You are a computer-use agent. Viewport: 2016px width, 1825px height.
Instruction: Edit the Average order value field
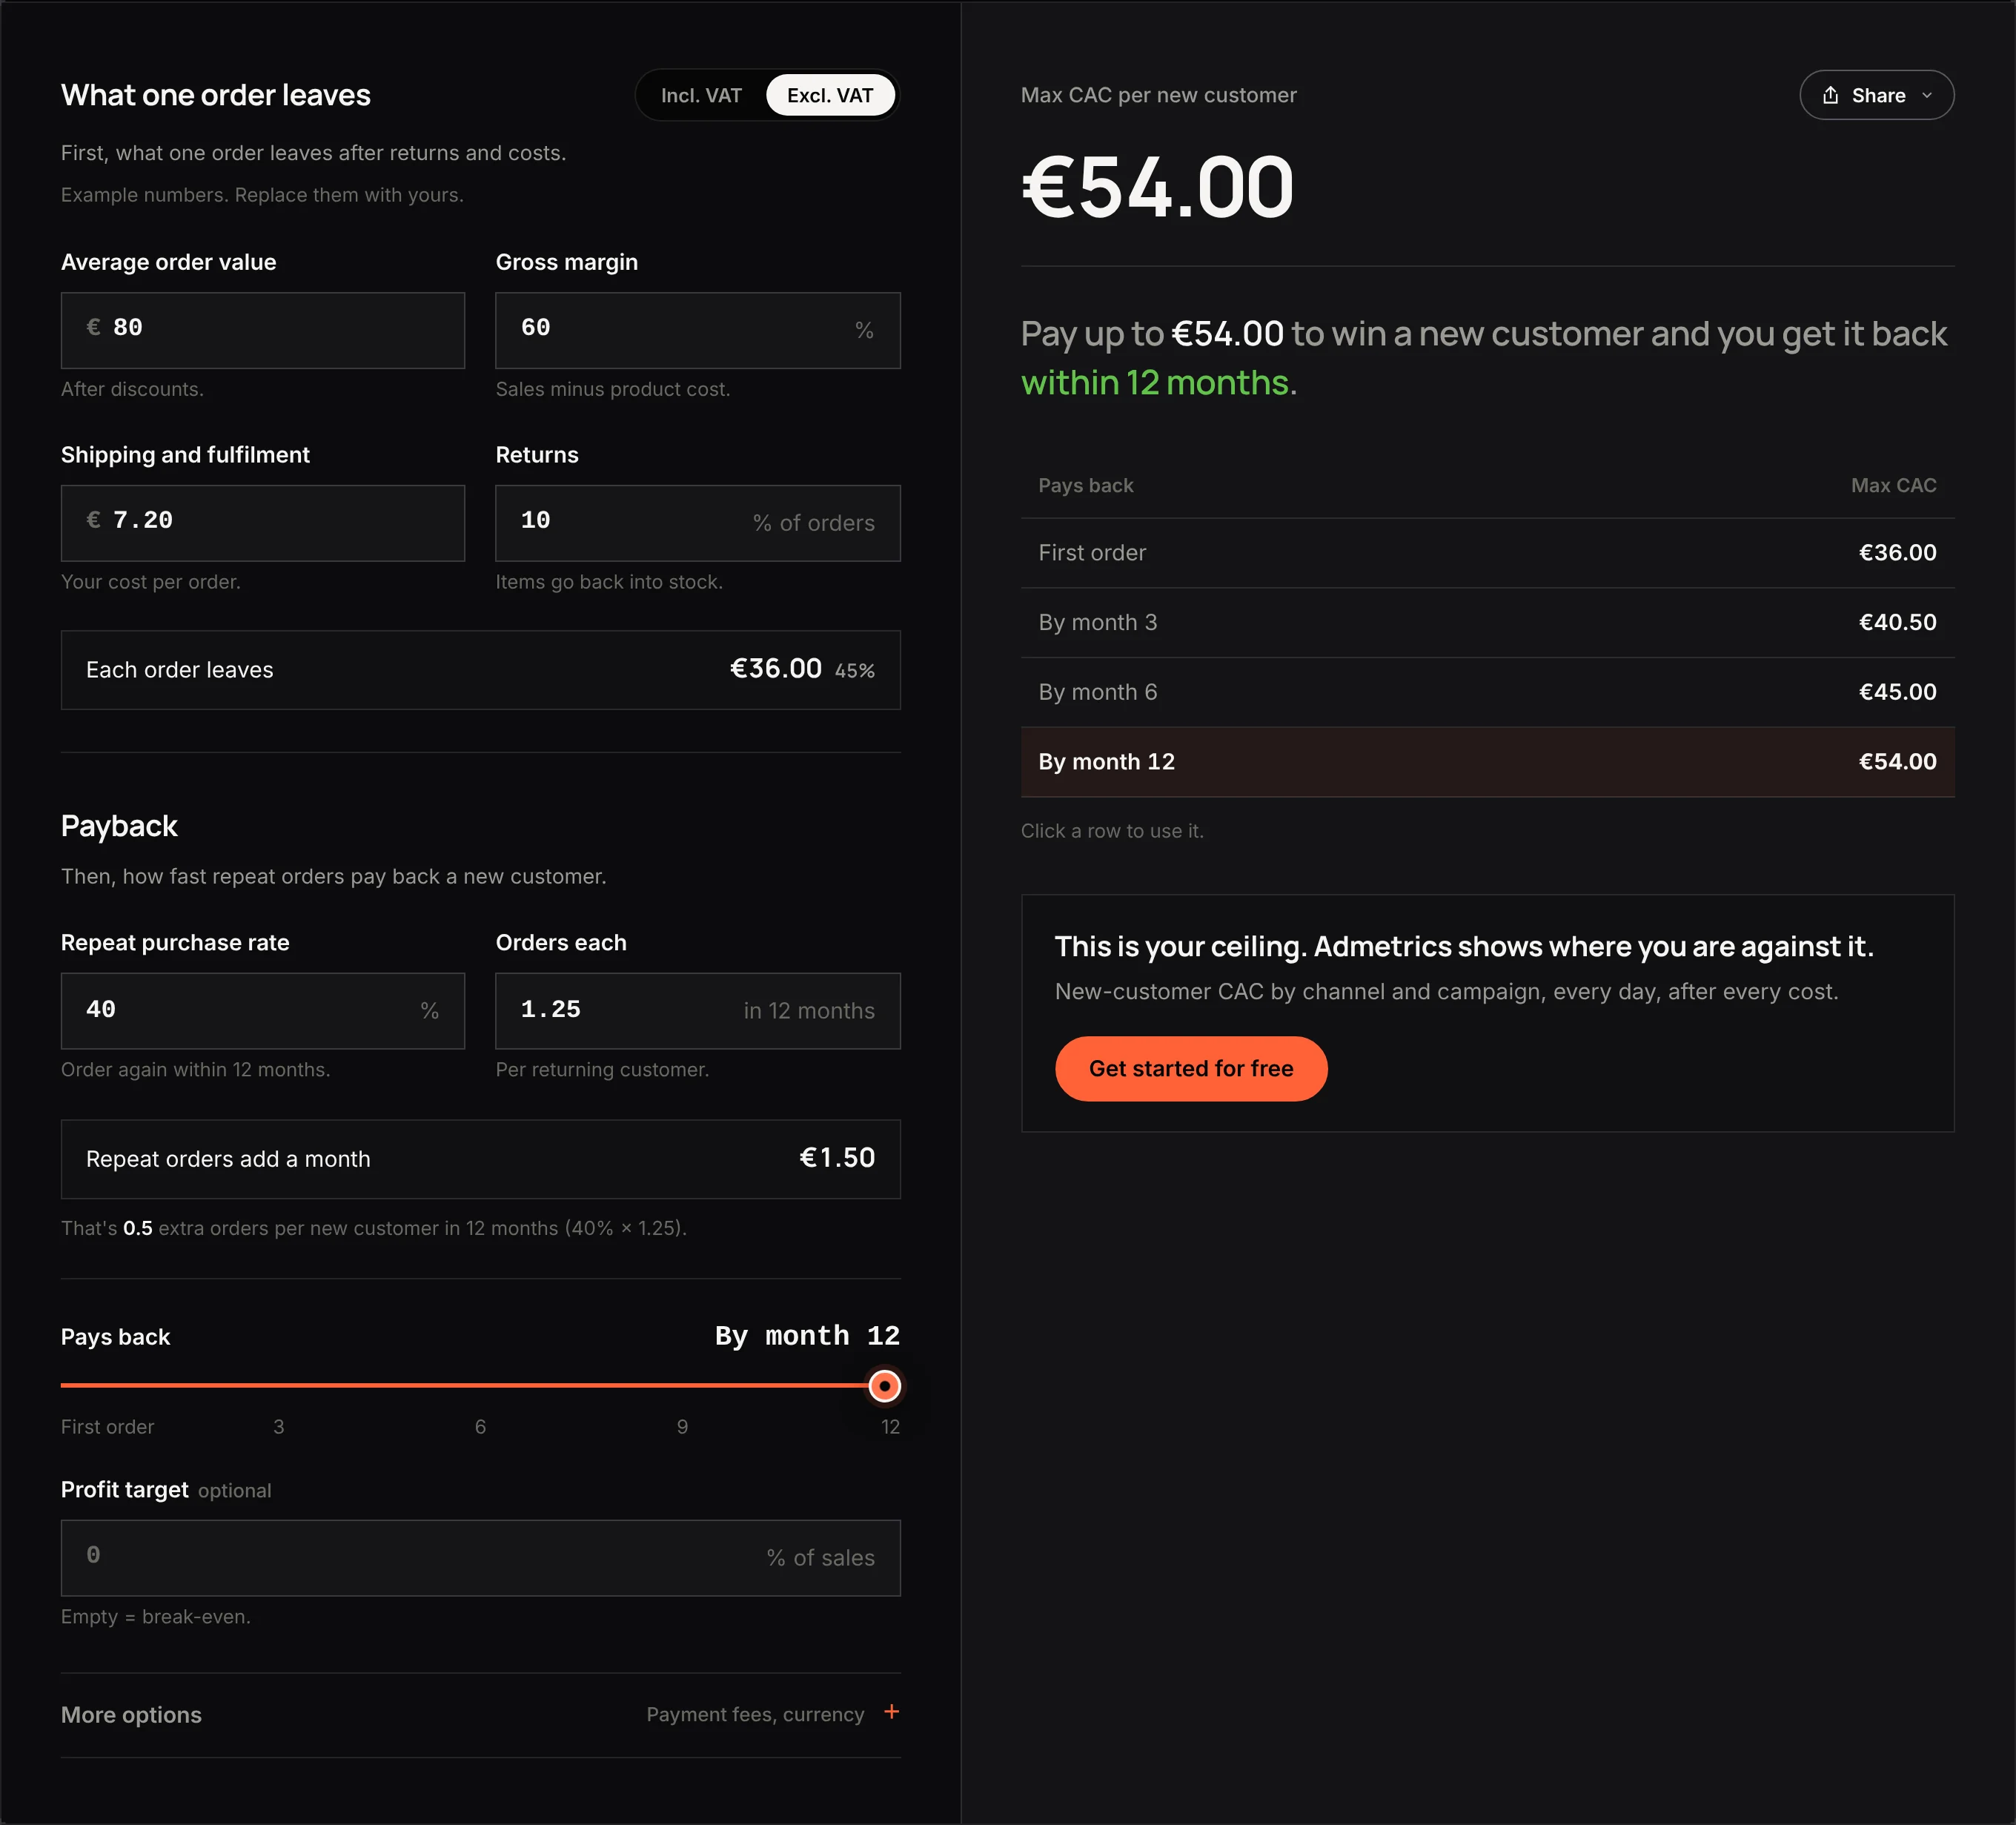tap(263, 330)
